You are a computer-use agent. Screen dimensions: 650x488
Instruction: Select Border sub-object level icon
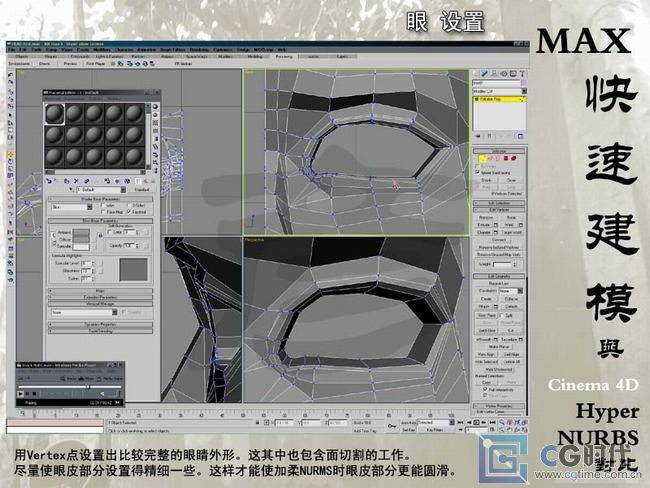tap(498, 158)
